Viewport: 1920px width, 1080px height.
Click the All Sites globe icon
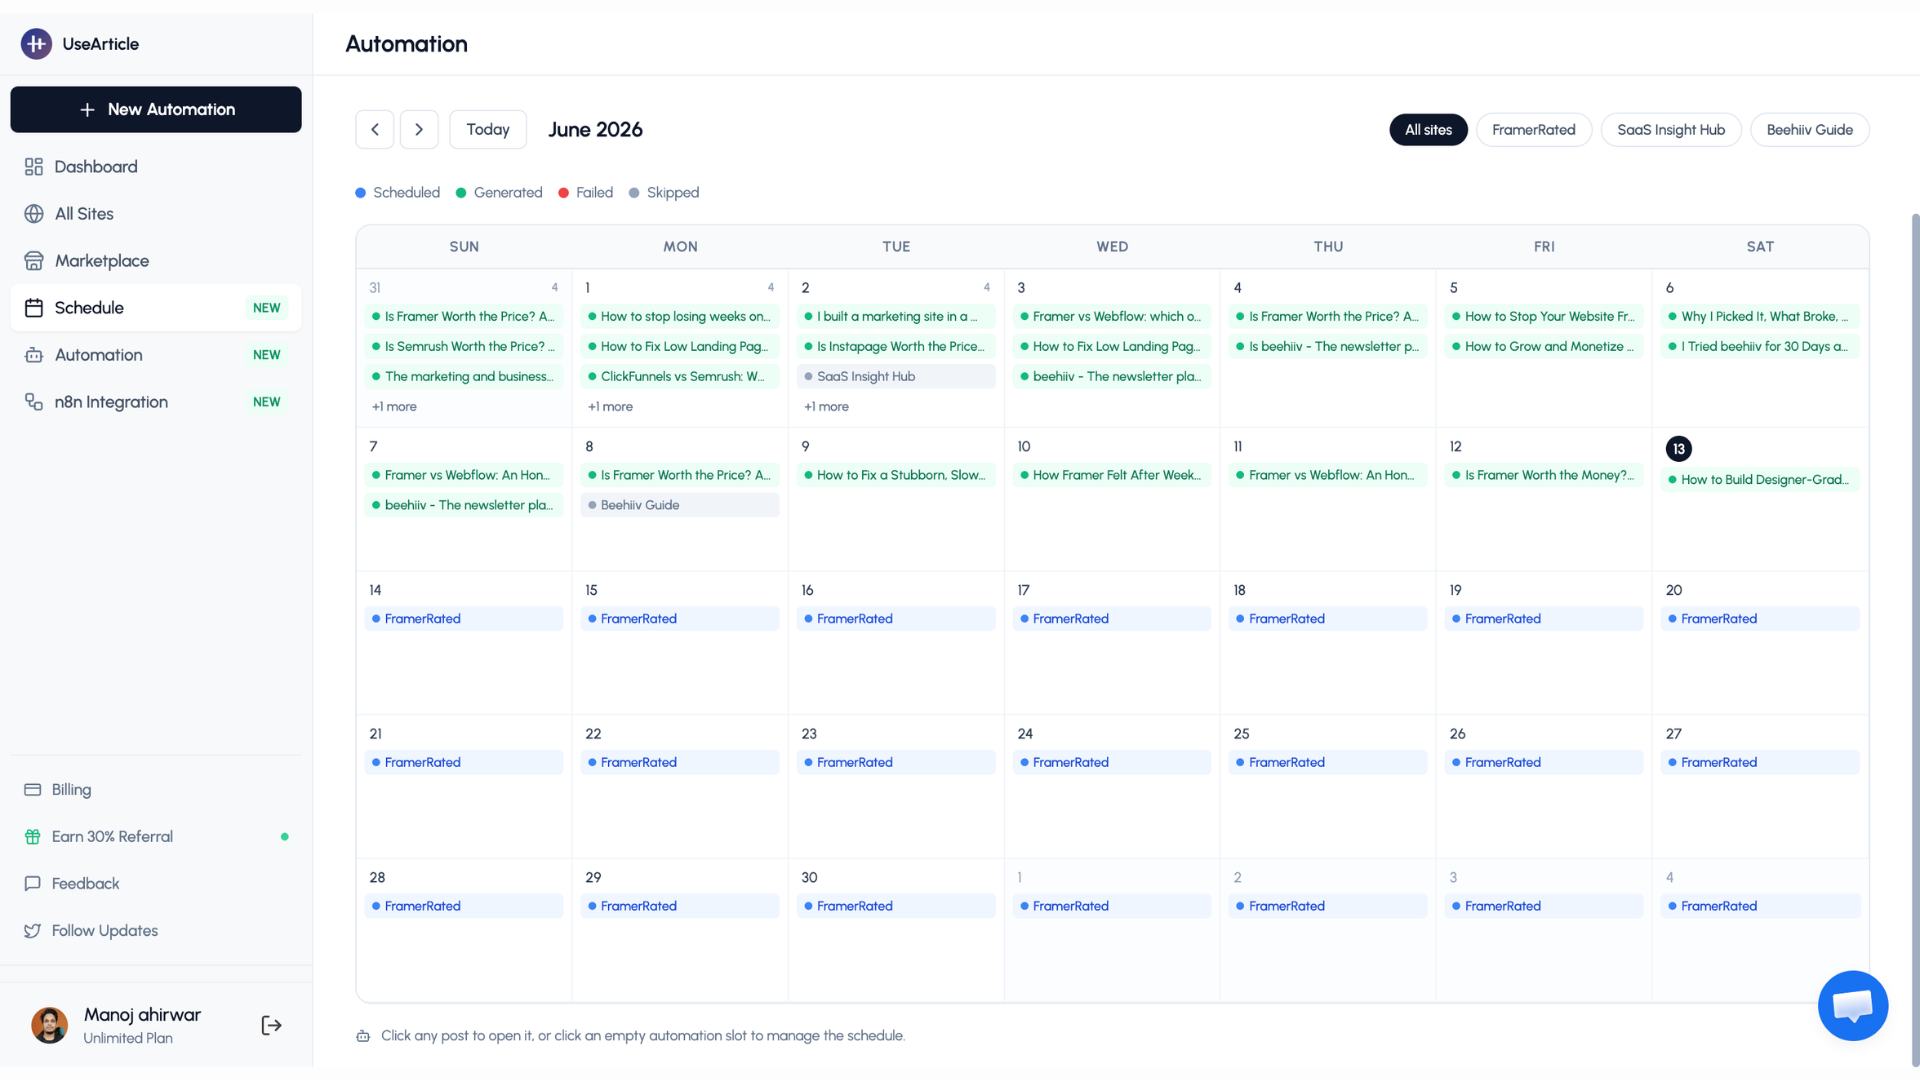click(x=34, y=214)
